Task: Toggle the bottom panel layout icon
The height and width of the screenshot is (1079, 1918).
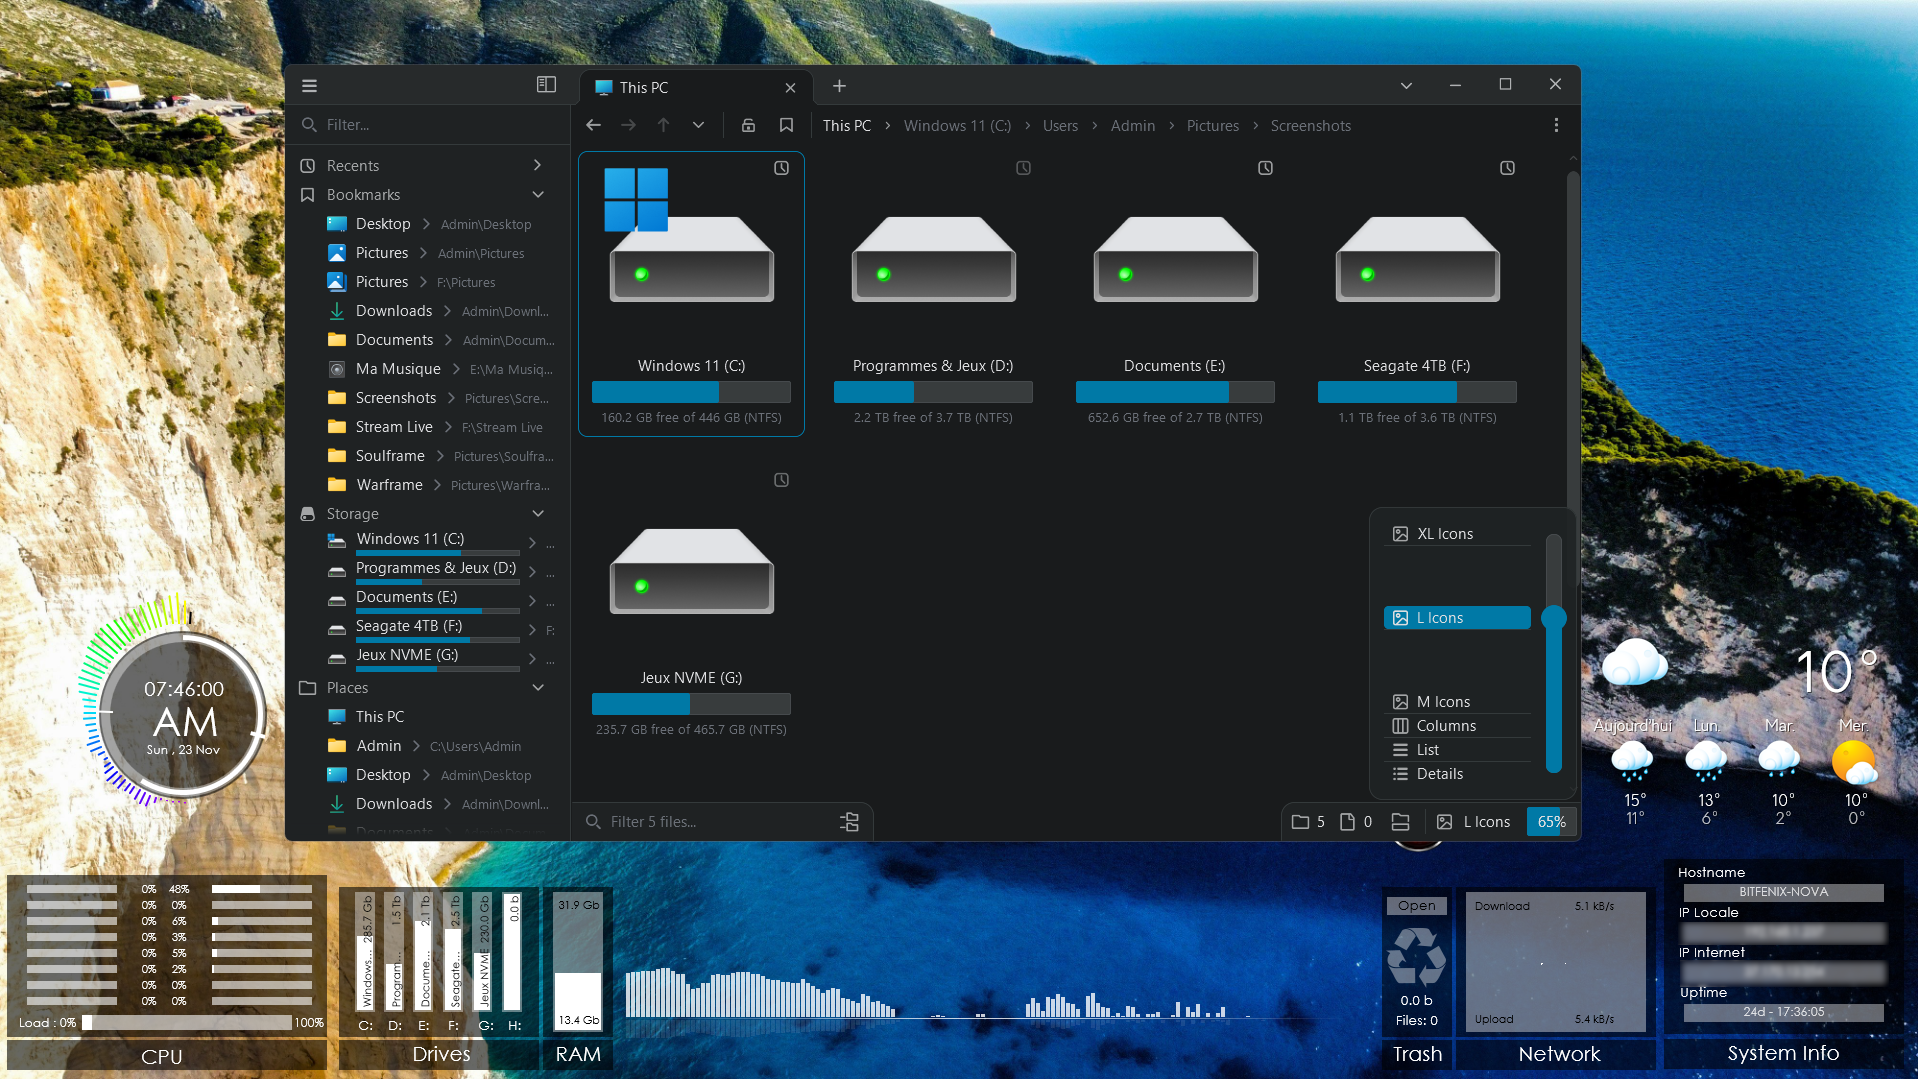Action: coord(1400,822)
